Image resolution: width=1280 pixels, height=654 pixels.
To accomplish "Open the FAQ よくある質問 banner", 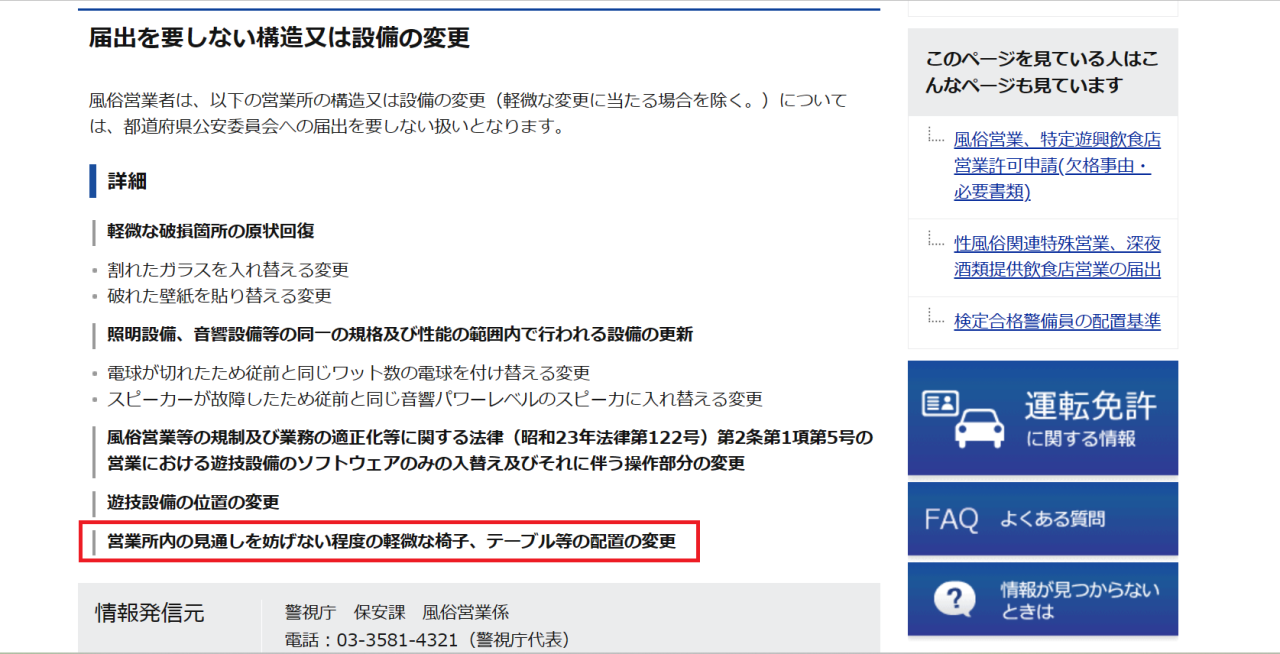I will click(x=1042, y=519).
